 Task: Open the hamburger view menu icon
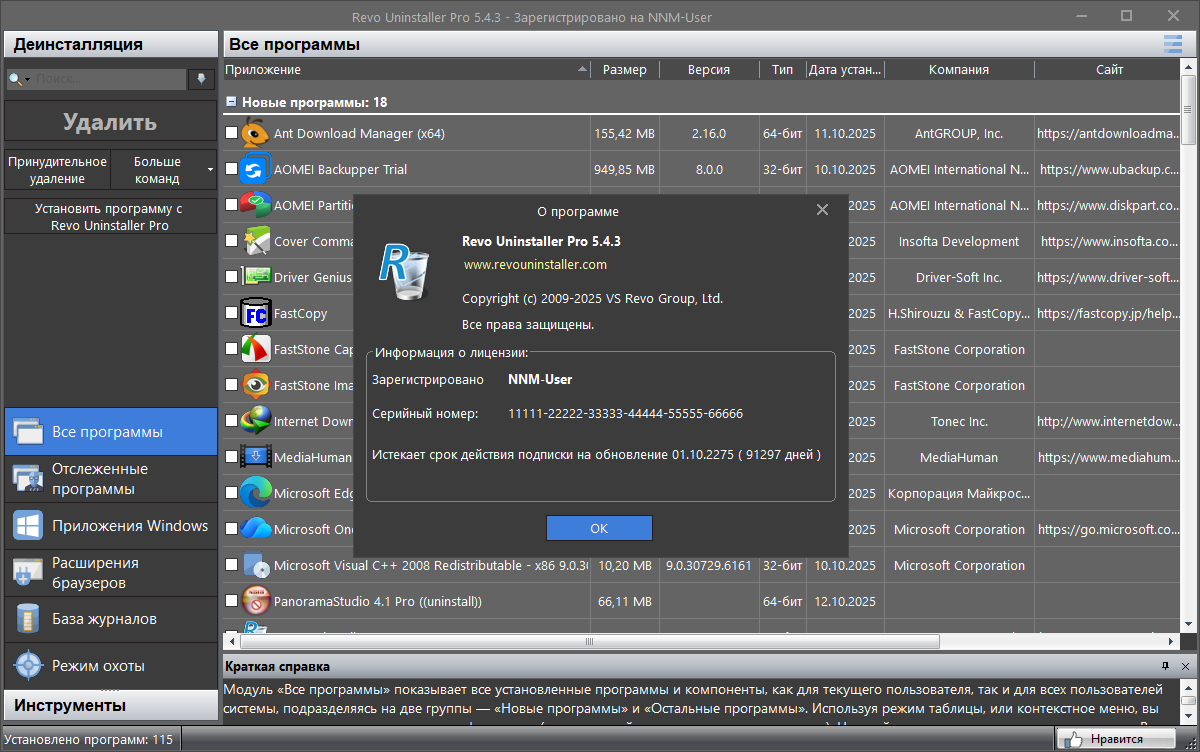(1172, 44)
